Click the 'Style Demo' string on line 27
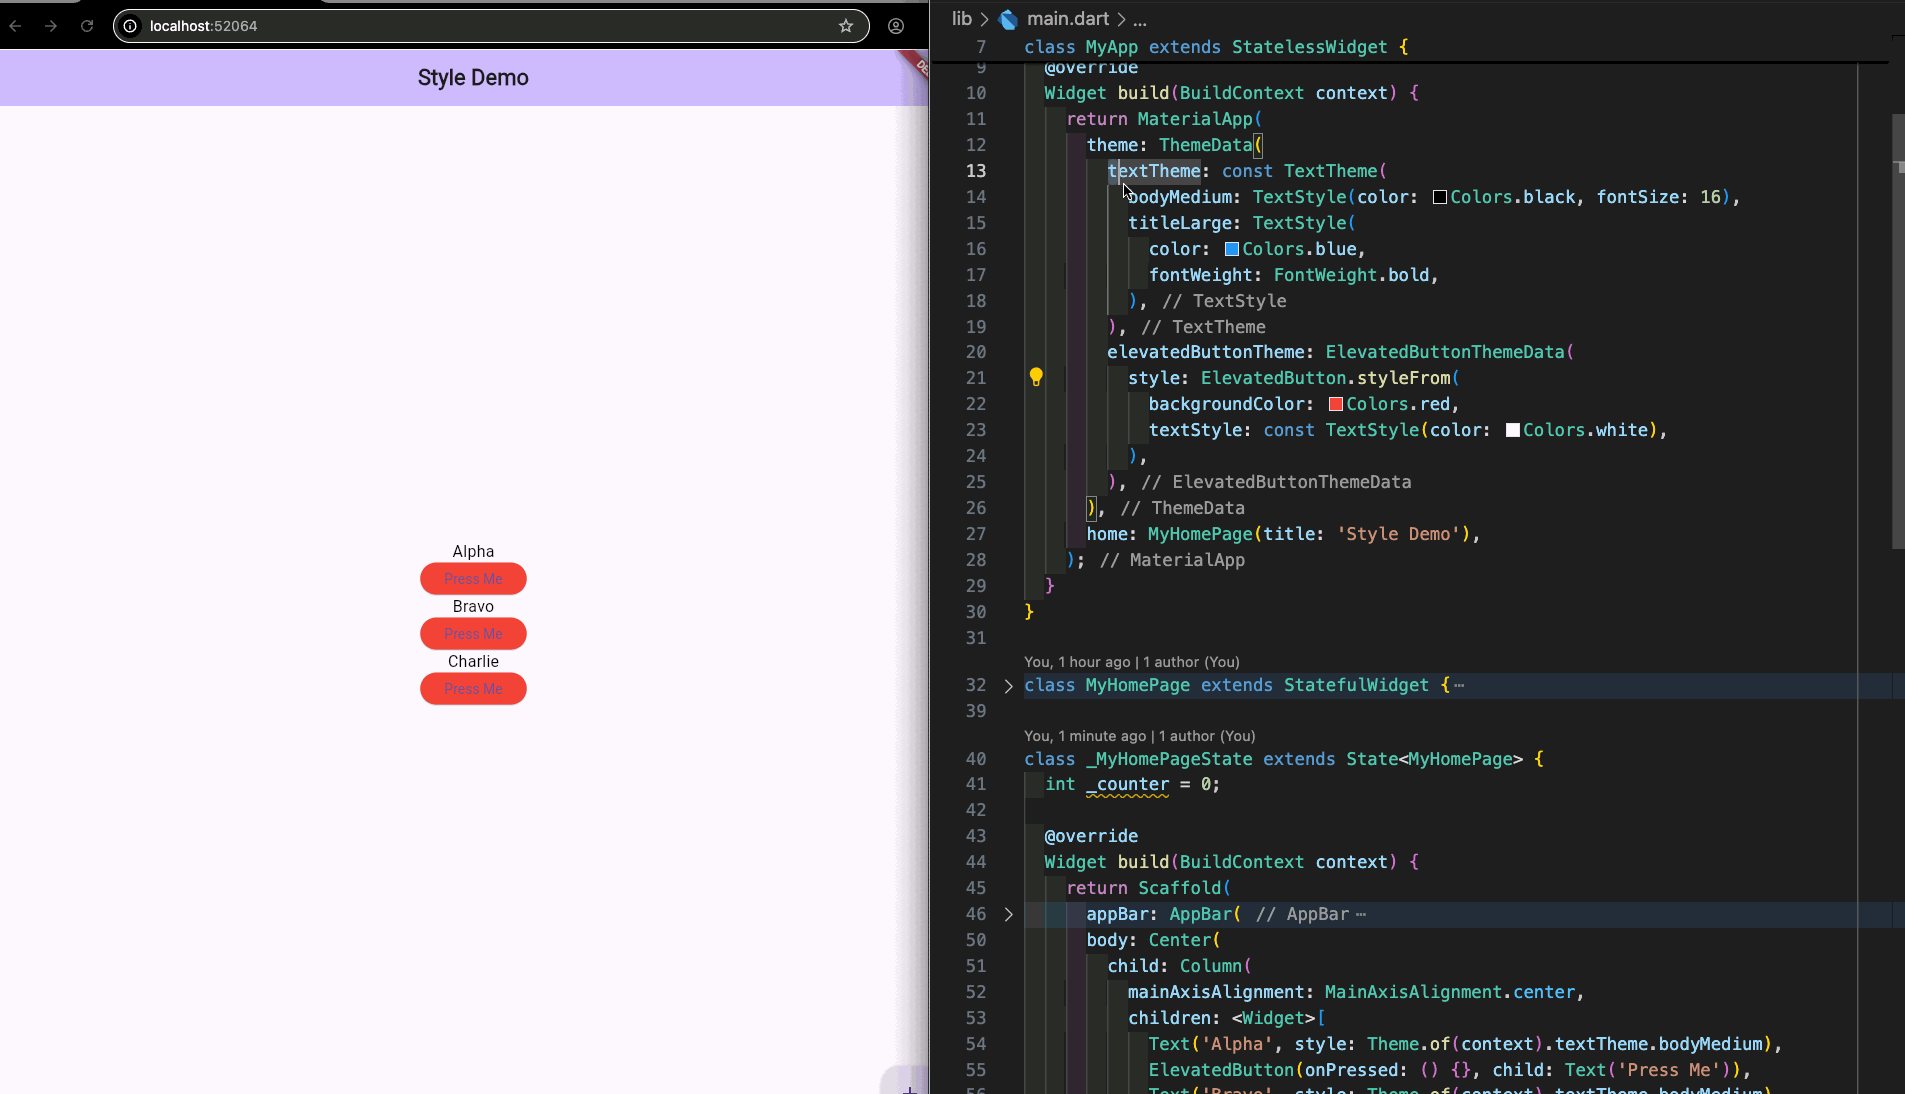The height and width of the screenshot is (1094, 1905). coord(1398,534)
